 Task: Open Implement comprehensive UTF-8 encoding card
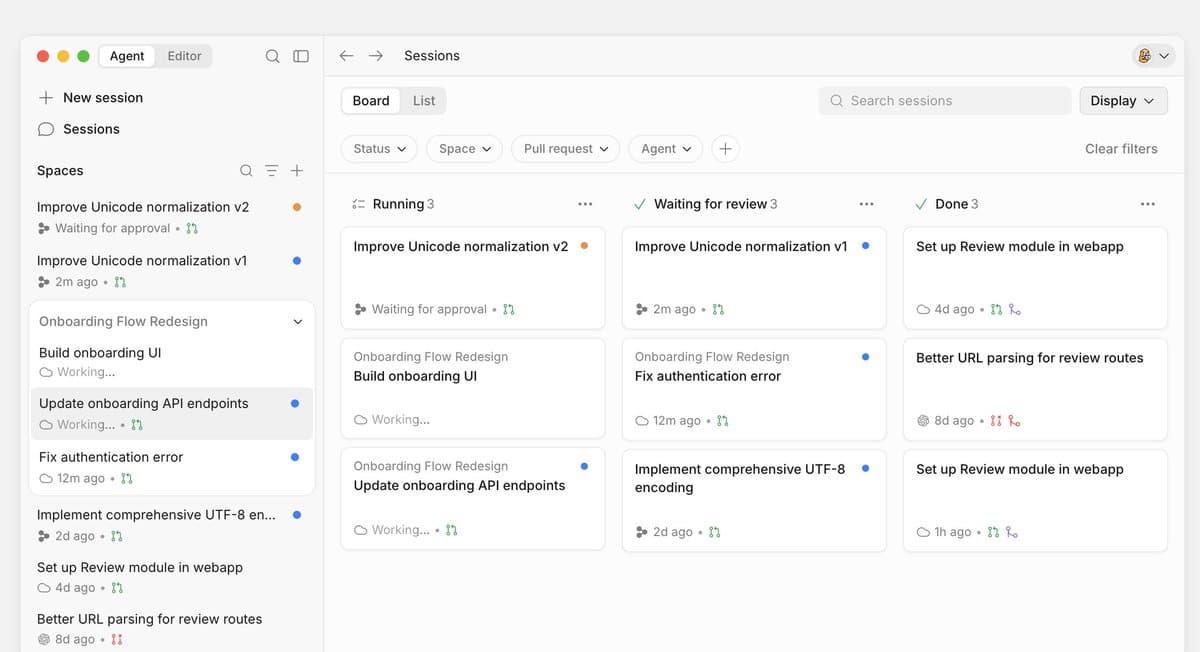coord(754,500)
